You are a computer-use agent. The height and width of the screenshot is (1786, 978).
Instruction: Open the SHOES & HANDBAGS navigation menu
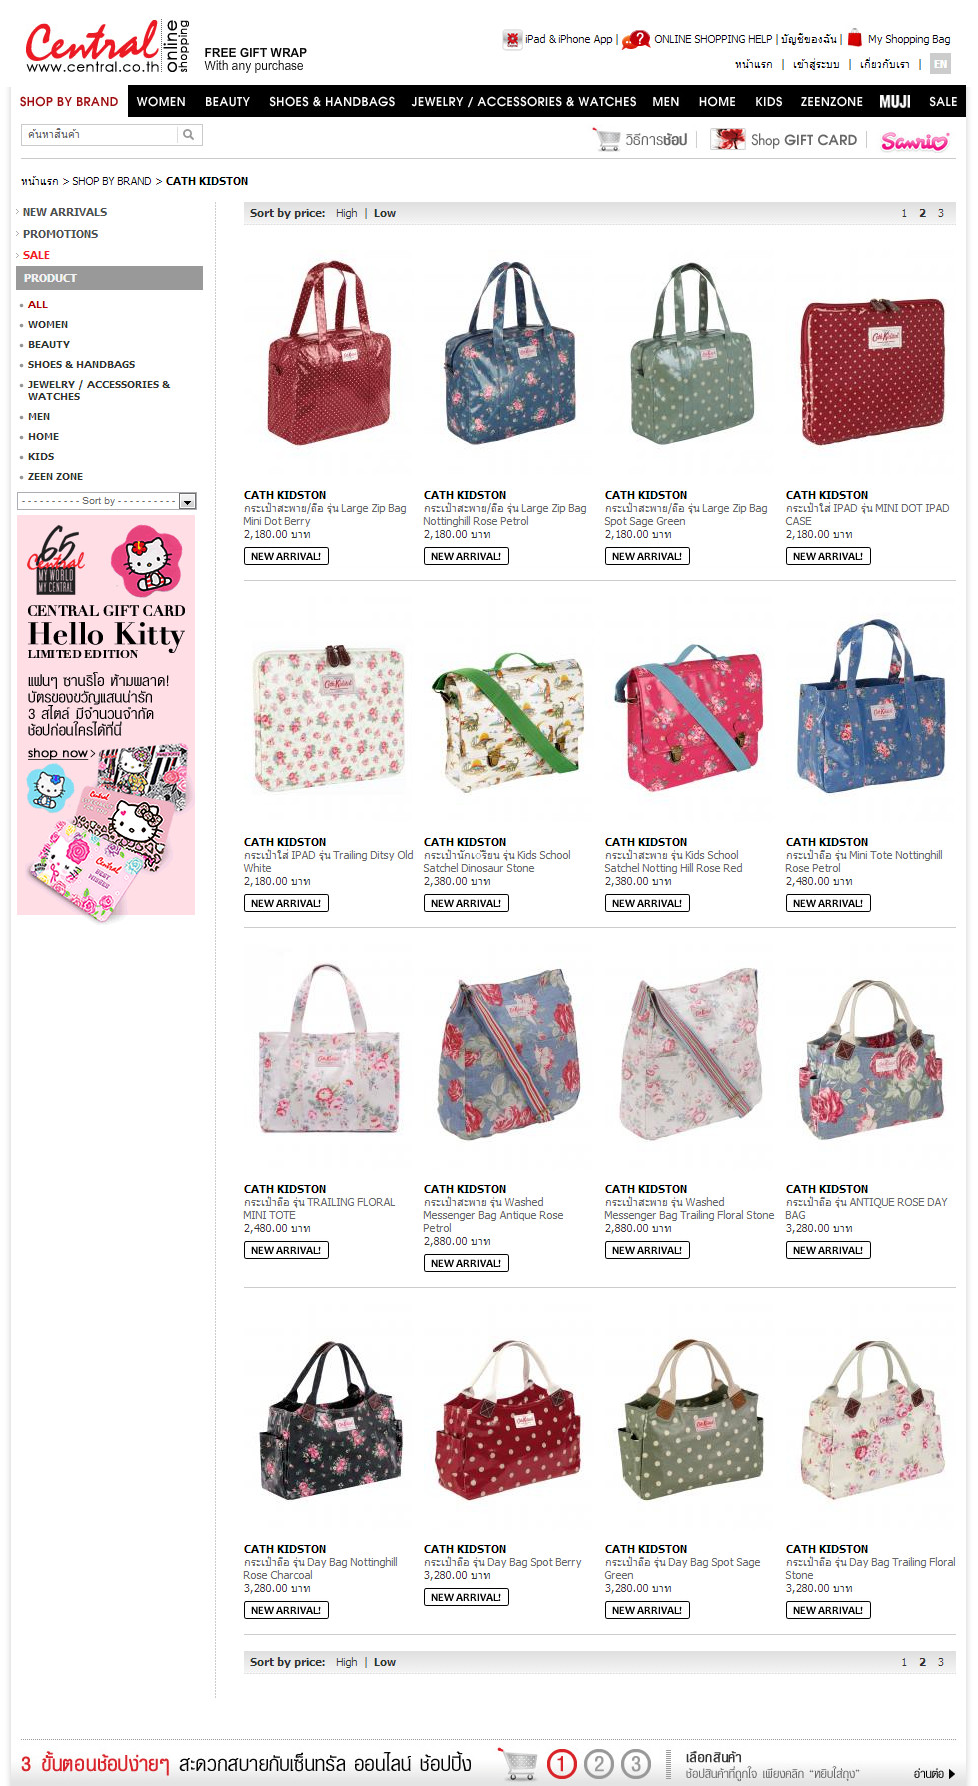pyautogui.click(x=332, y=102)
